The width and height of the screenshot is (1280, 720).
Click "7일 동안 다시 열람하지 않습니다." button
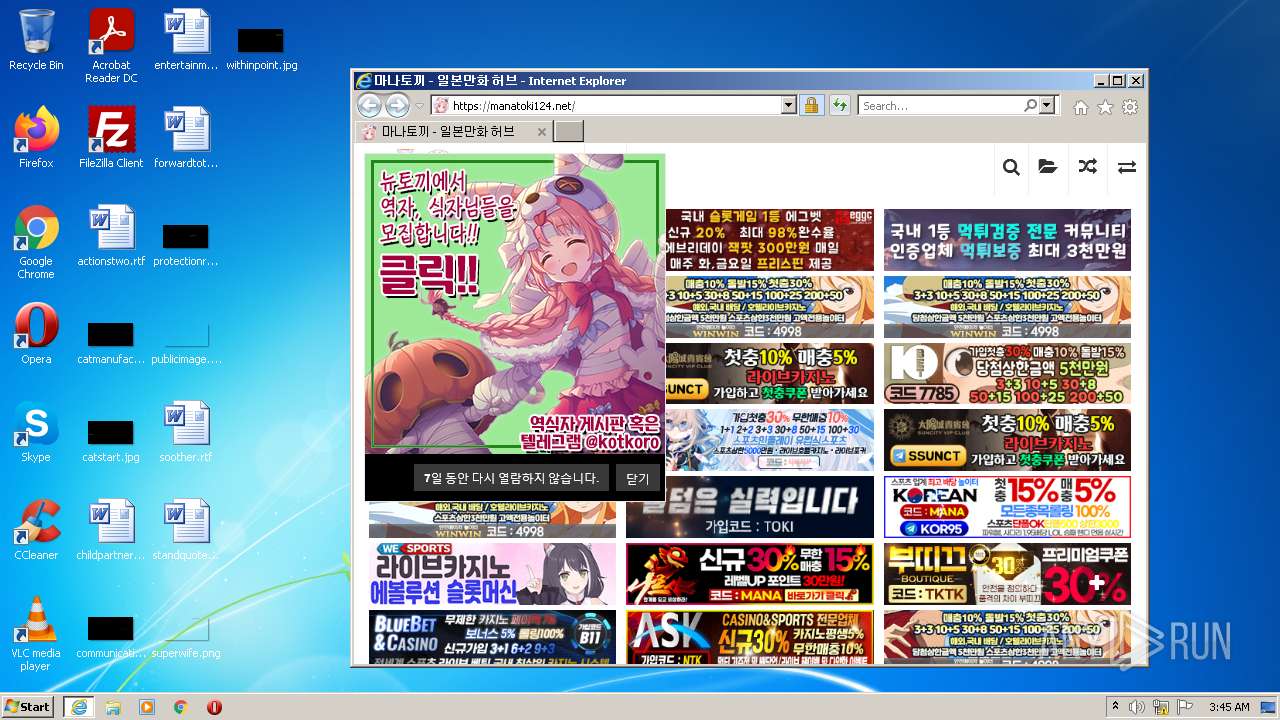[510, 478]
